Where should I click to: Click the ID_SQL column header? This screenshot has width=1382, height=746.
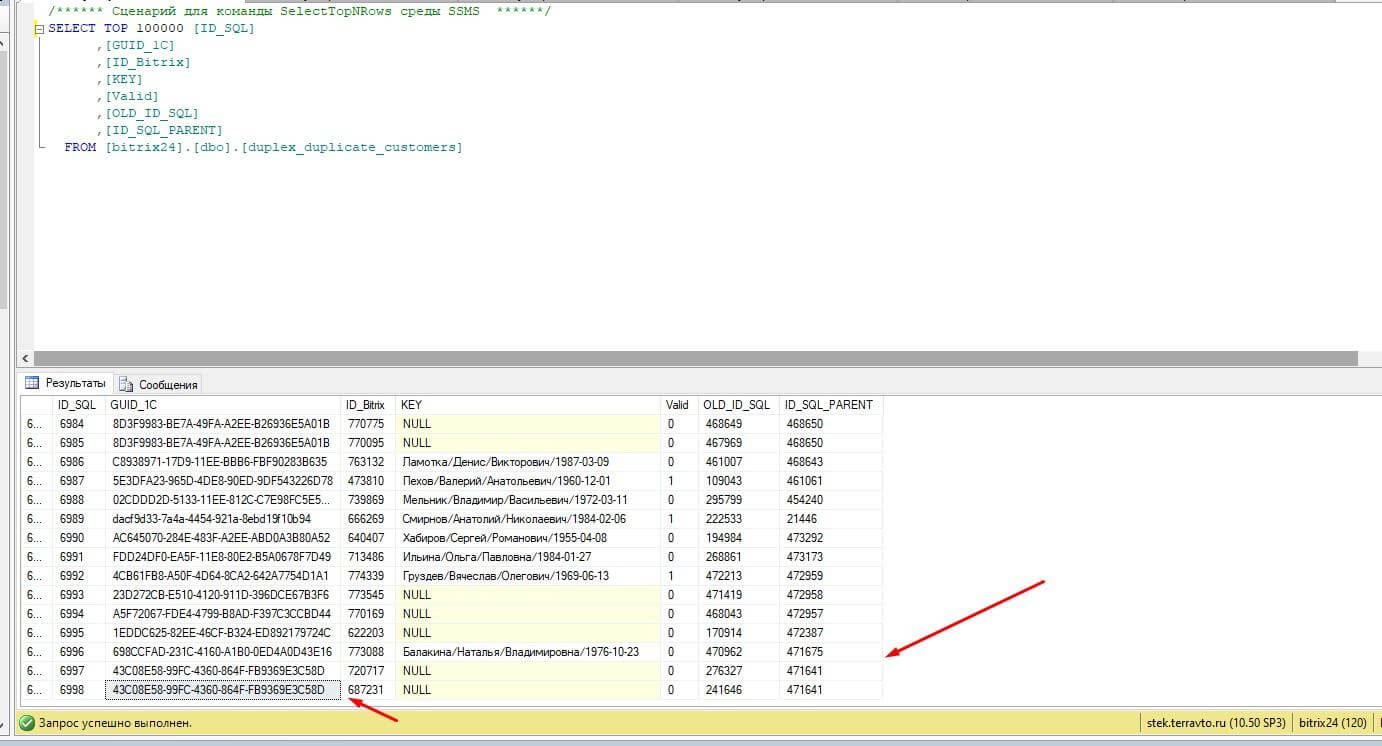(x=77, y=405)
